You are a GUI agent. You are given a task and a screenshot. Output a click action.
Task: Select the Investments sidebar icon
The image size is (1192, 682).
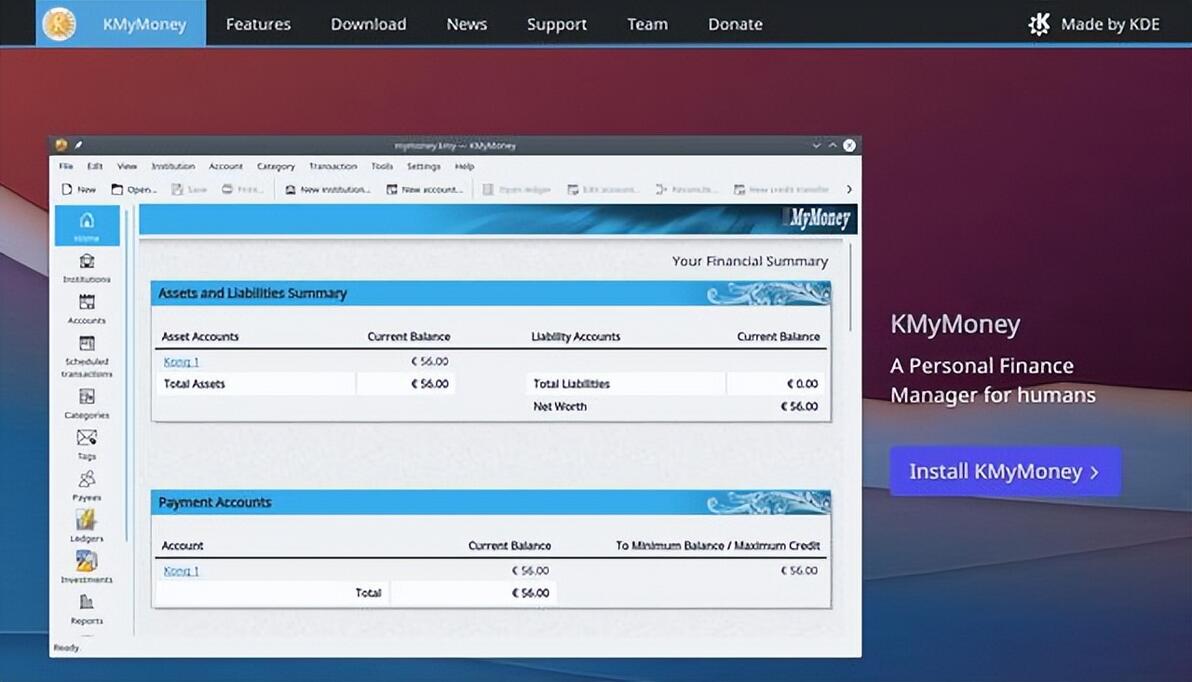click(87, 568)
